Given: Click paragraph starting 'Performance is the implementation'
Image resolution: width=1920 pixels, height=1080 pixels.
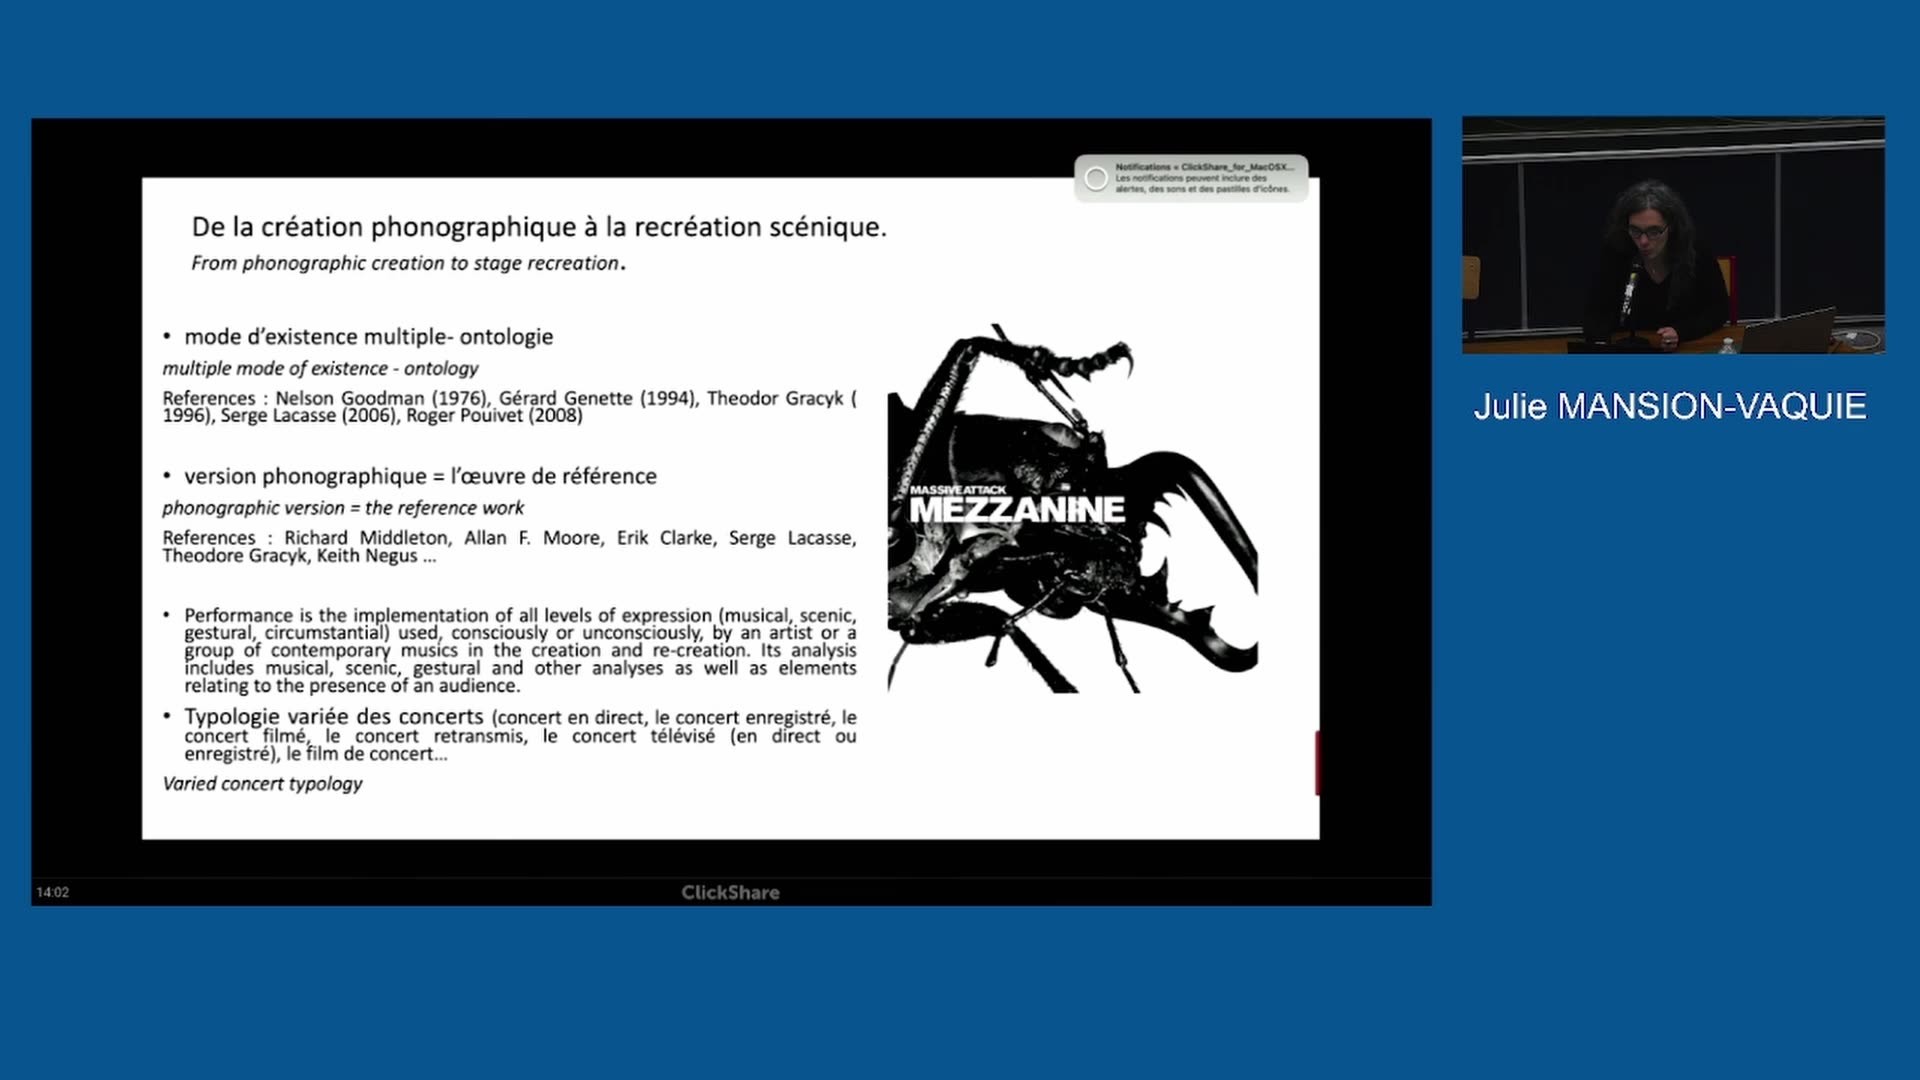Looking at the screenshot, I should (x=520, y=650).
